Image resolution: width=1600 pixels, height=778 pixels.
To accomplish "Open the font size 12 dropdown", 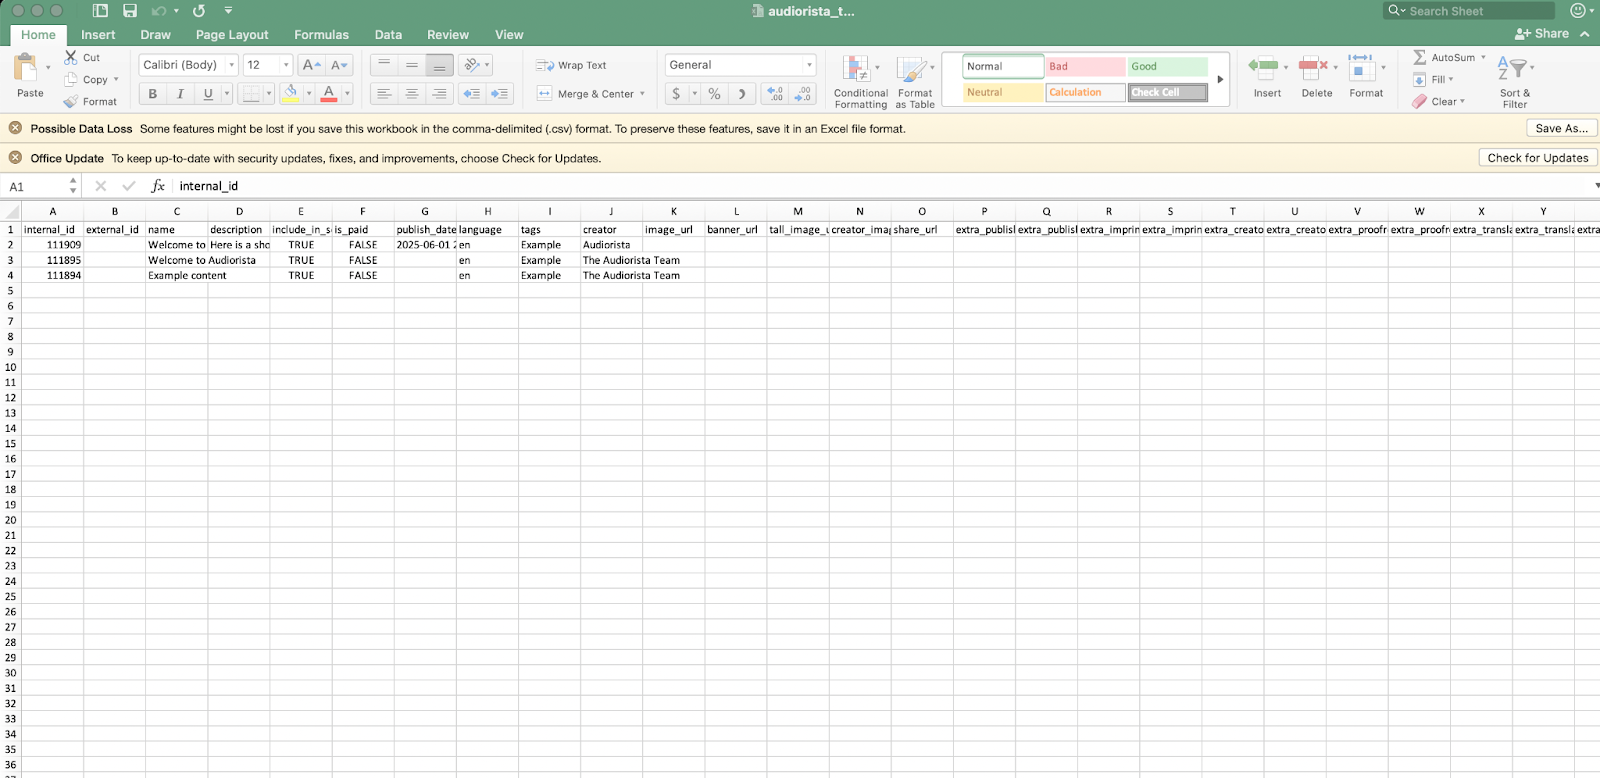I will (x=286, y=65).
